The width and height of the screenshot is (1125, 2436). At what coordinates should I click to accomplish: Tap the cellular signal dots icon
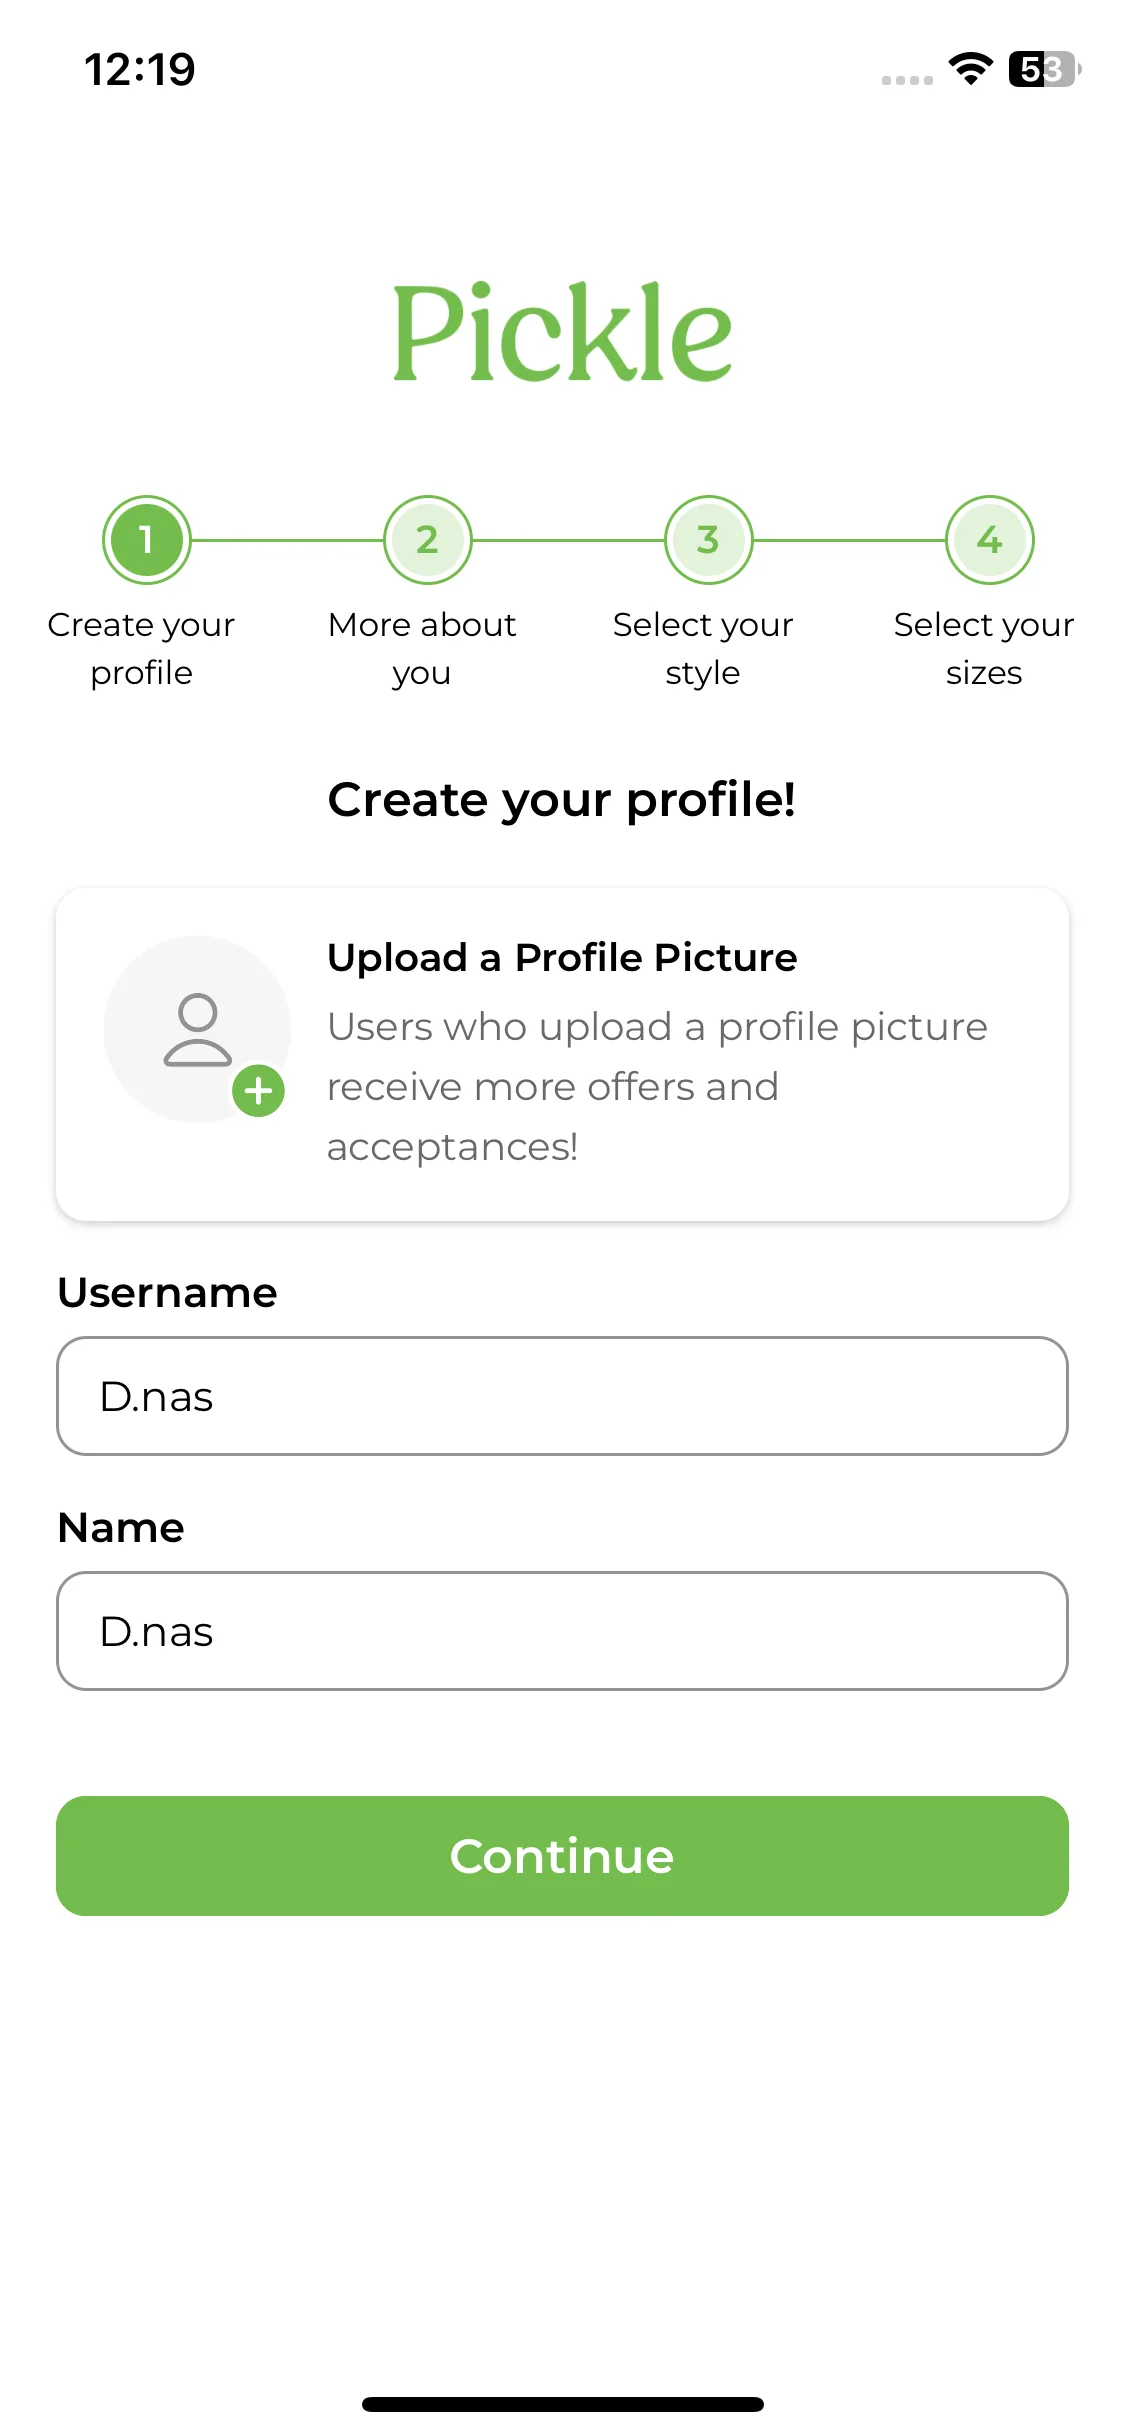(907, 80)
